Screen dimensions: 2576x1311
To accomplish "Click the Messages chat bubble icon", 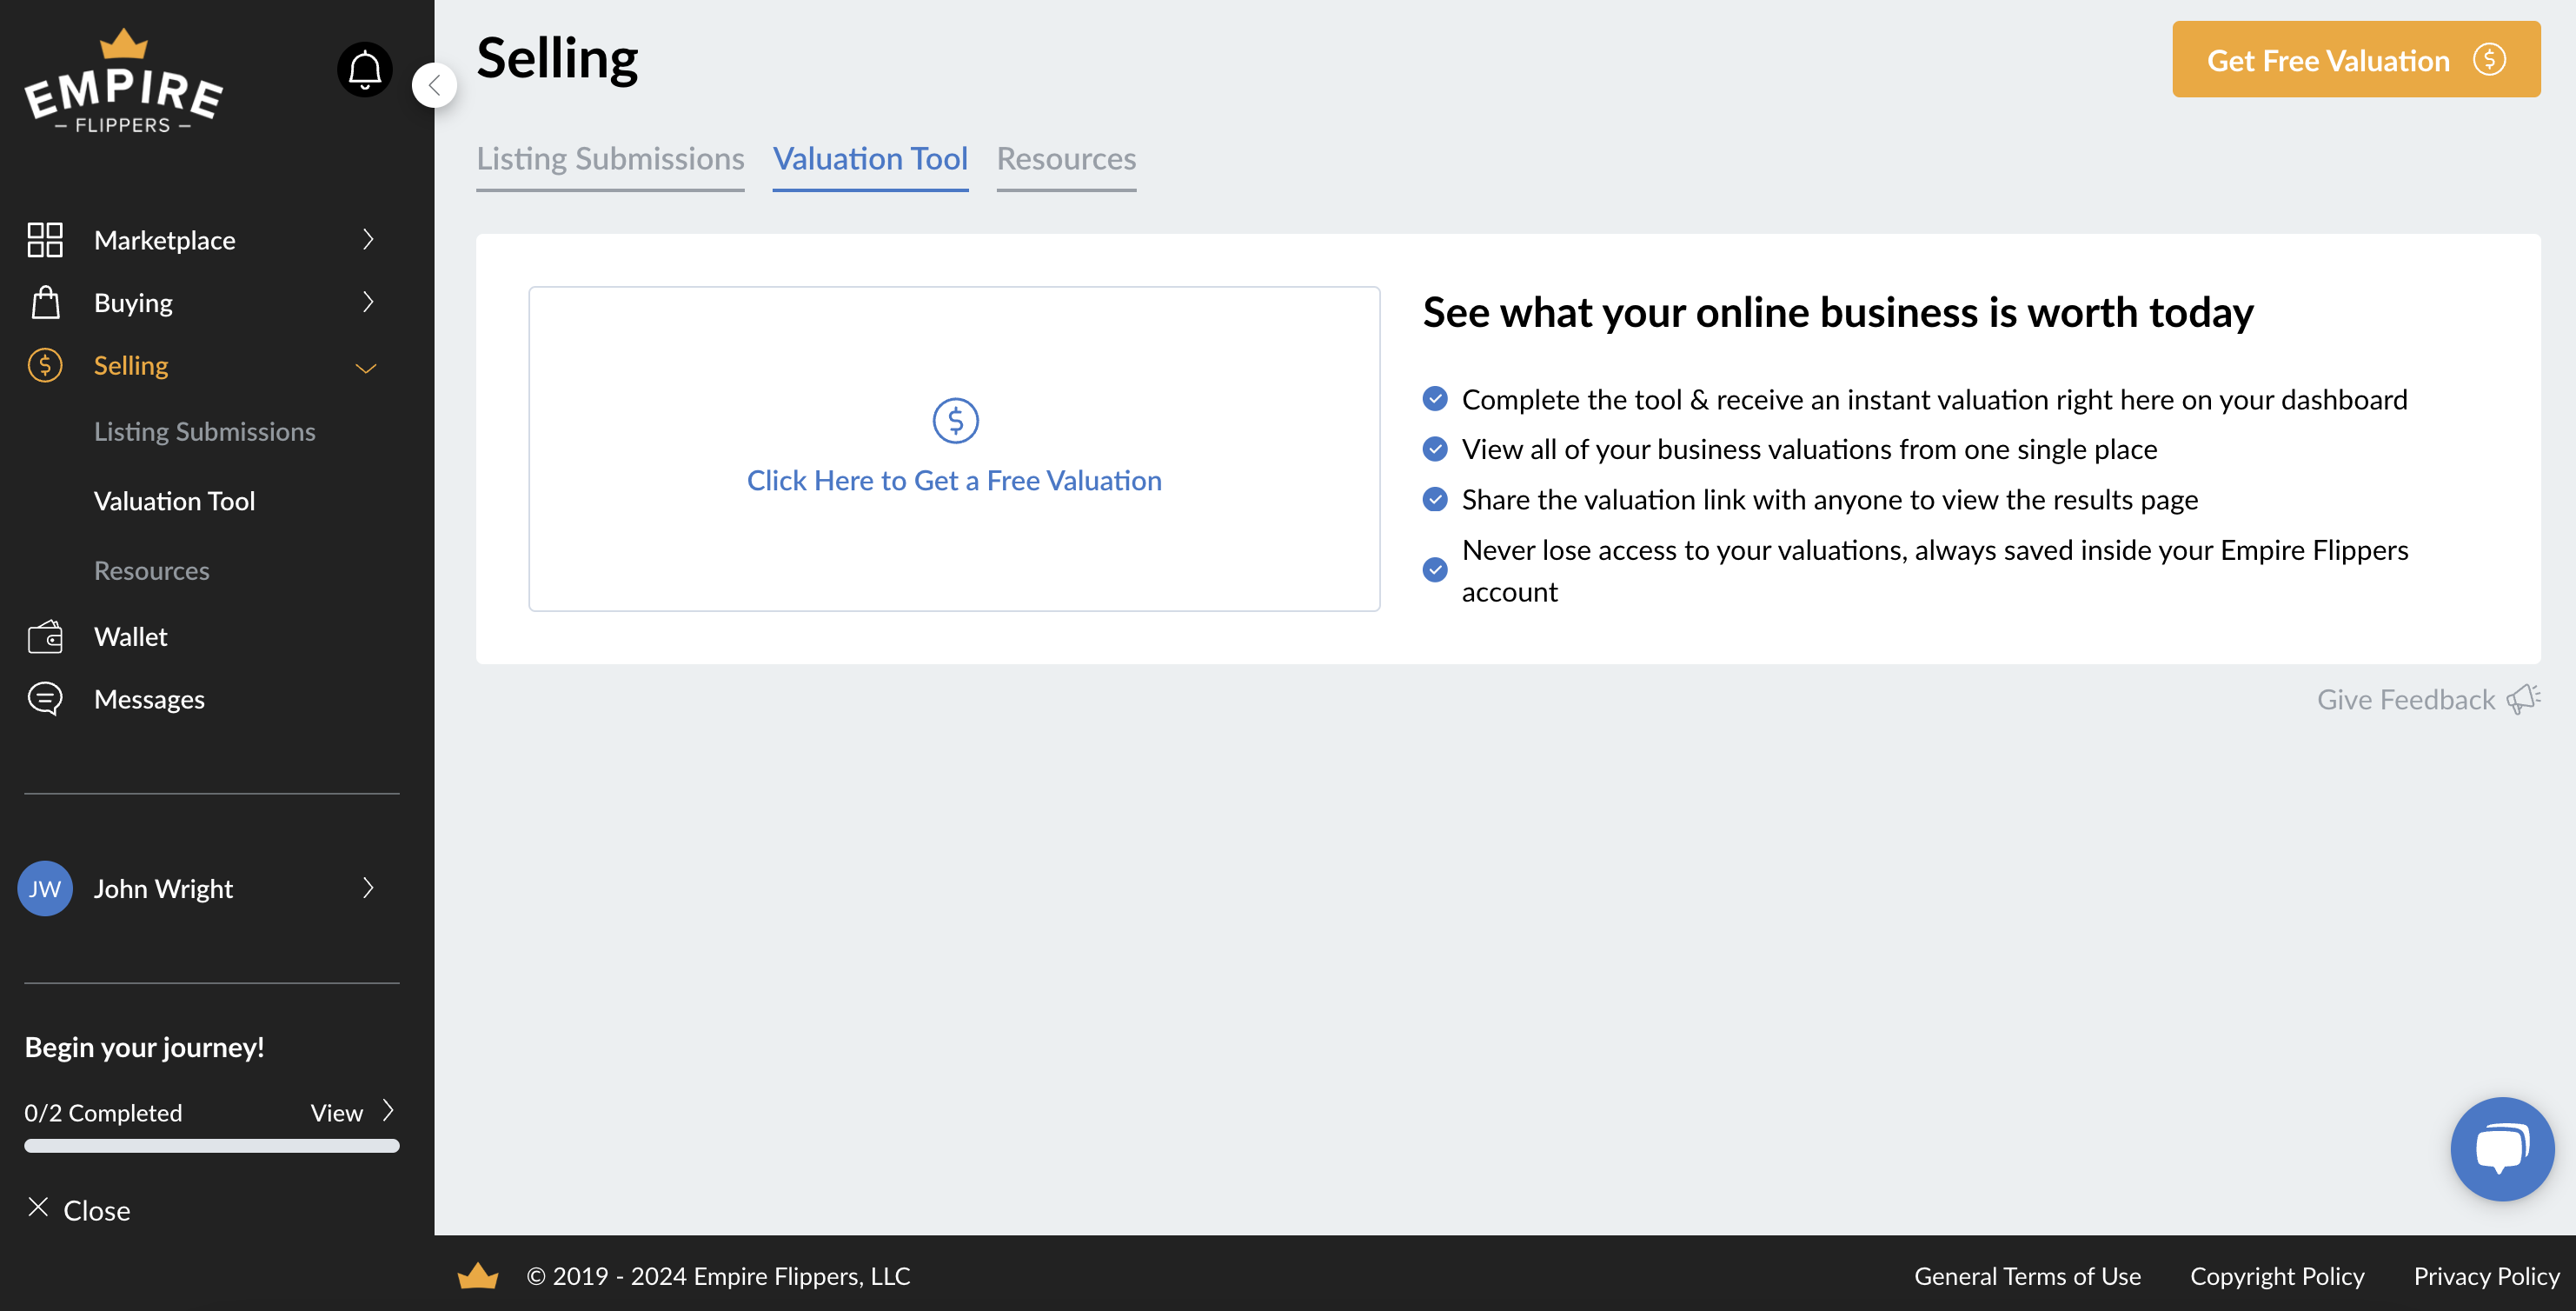I will 45,699.
